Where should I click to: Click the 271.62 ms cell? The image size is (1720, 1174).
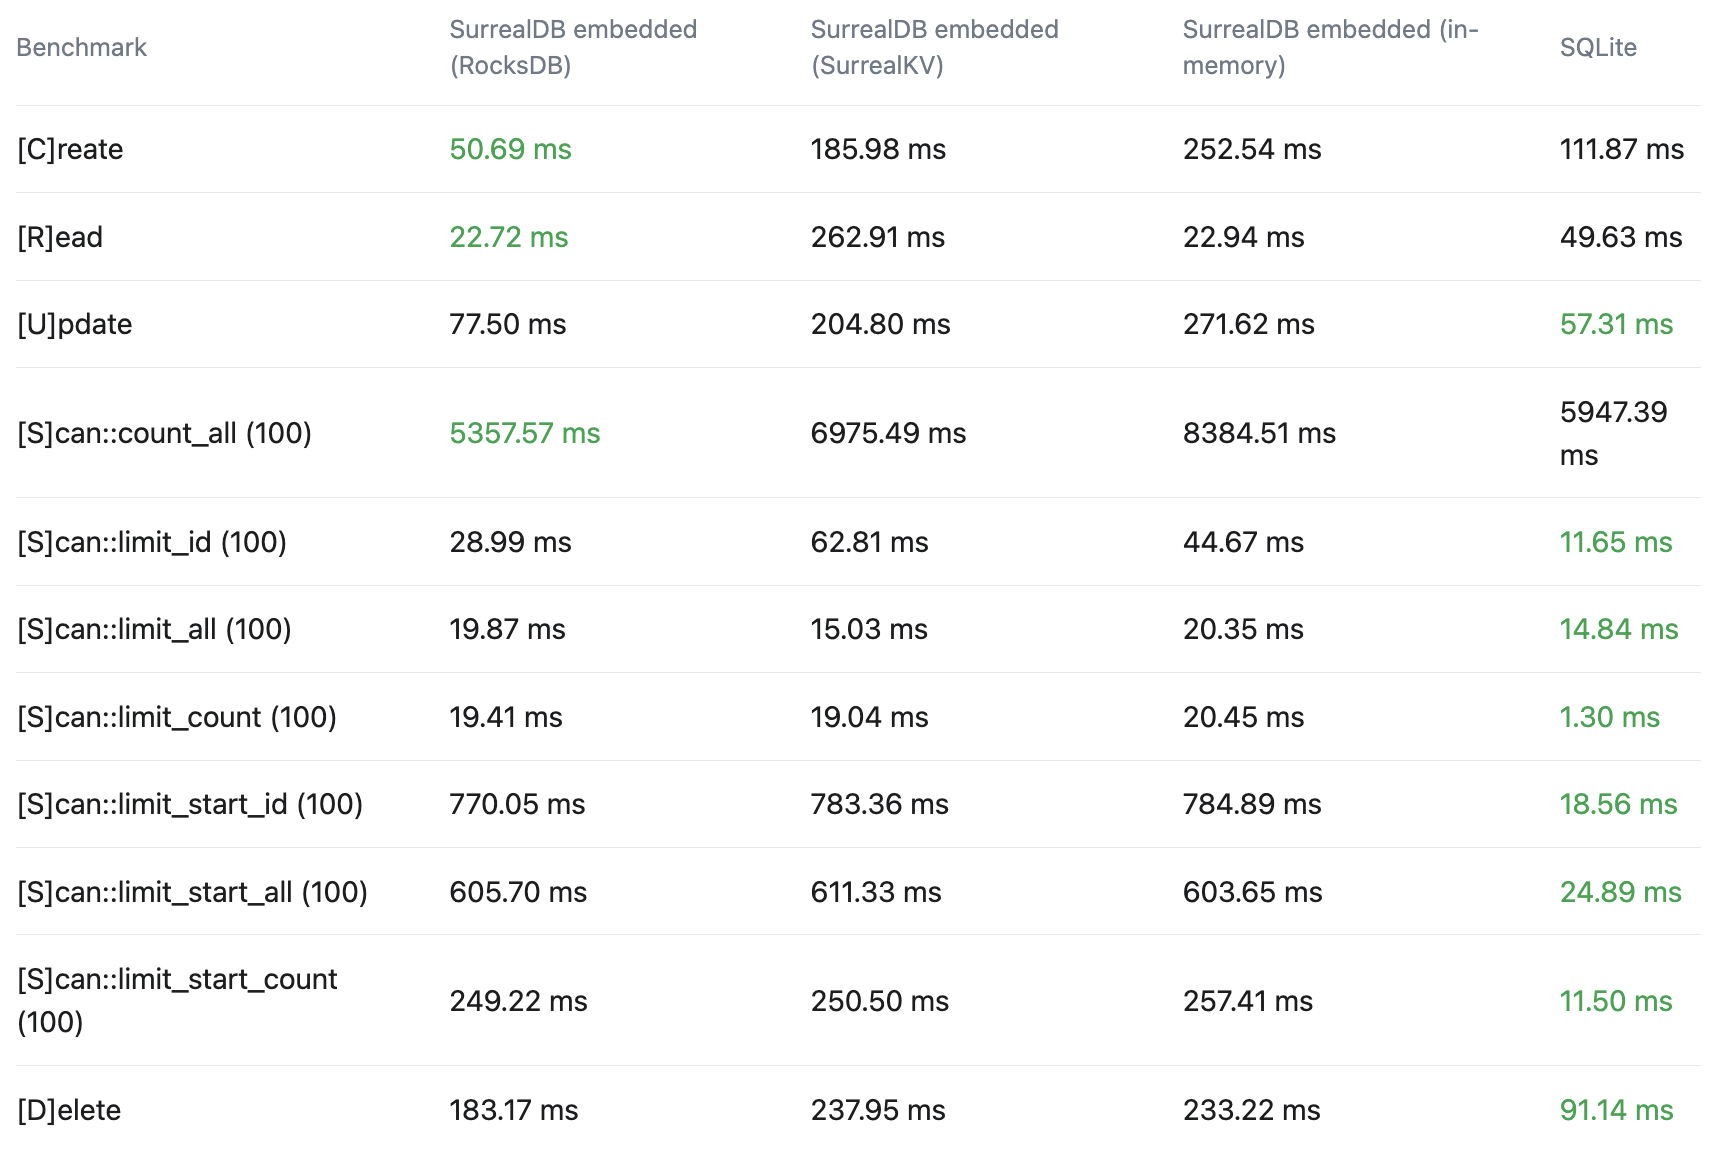pos(1249,324)
